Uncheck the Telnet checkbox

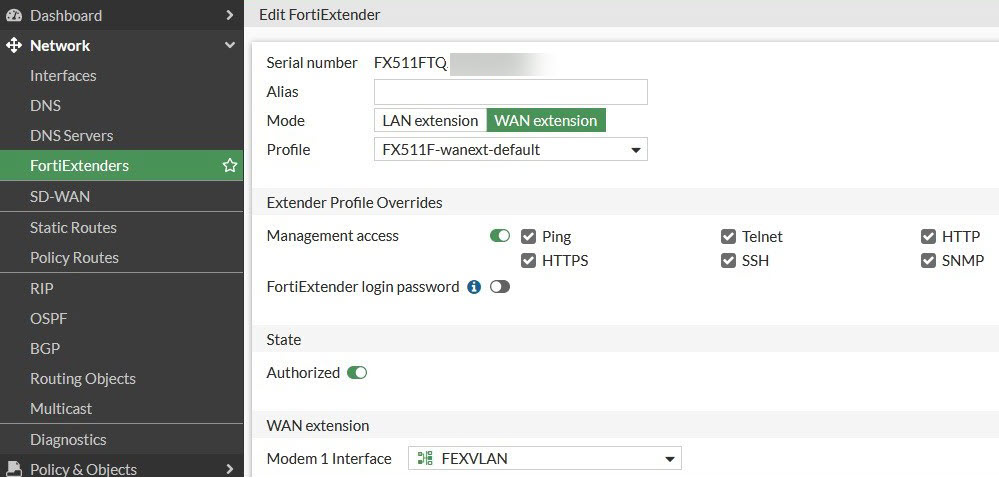tap(728, 237)
